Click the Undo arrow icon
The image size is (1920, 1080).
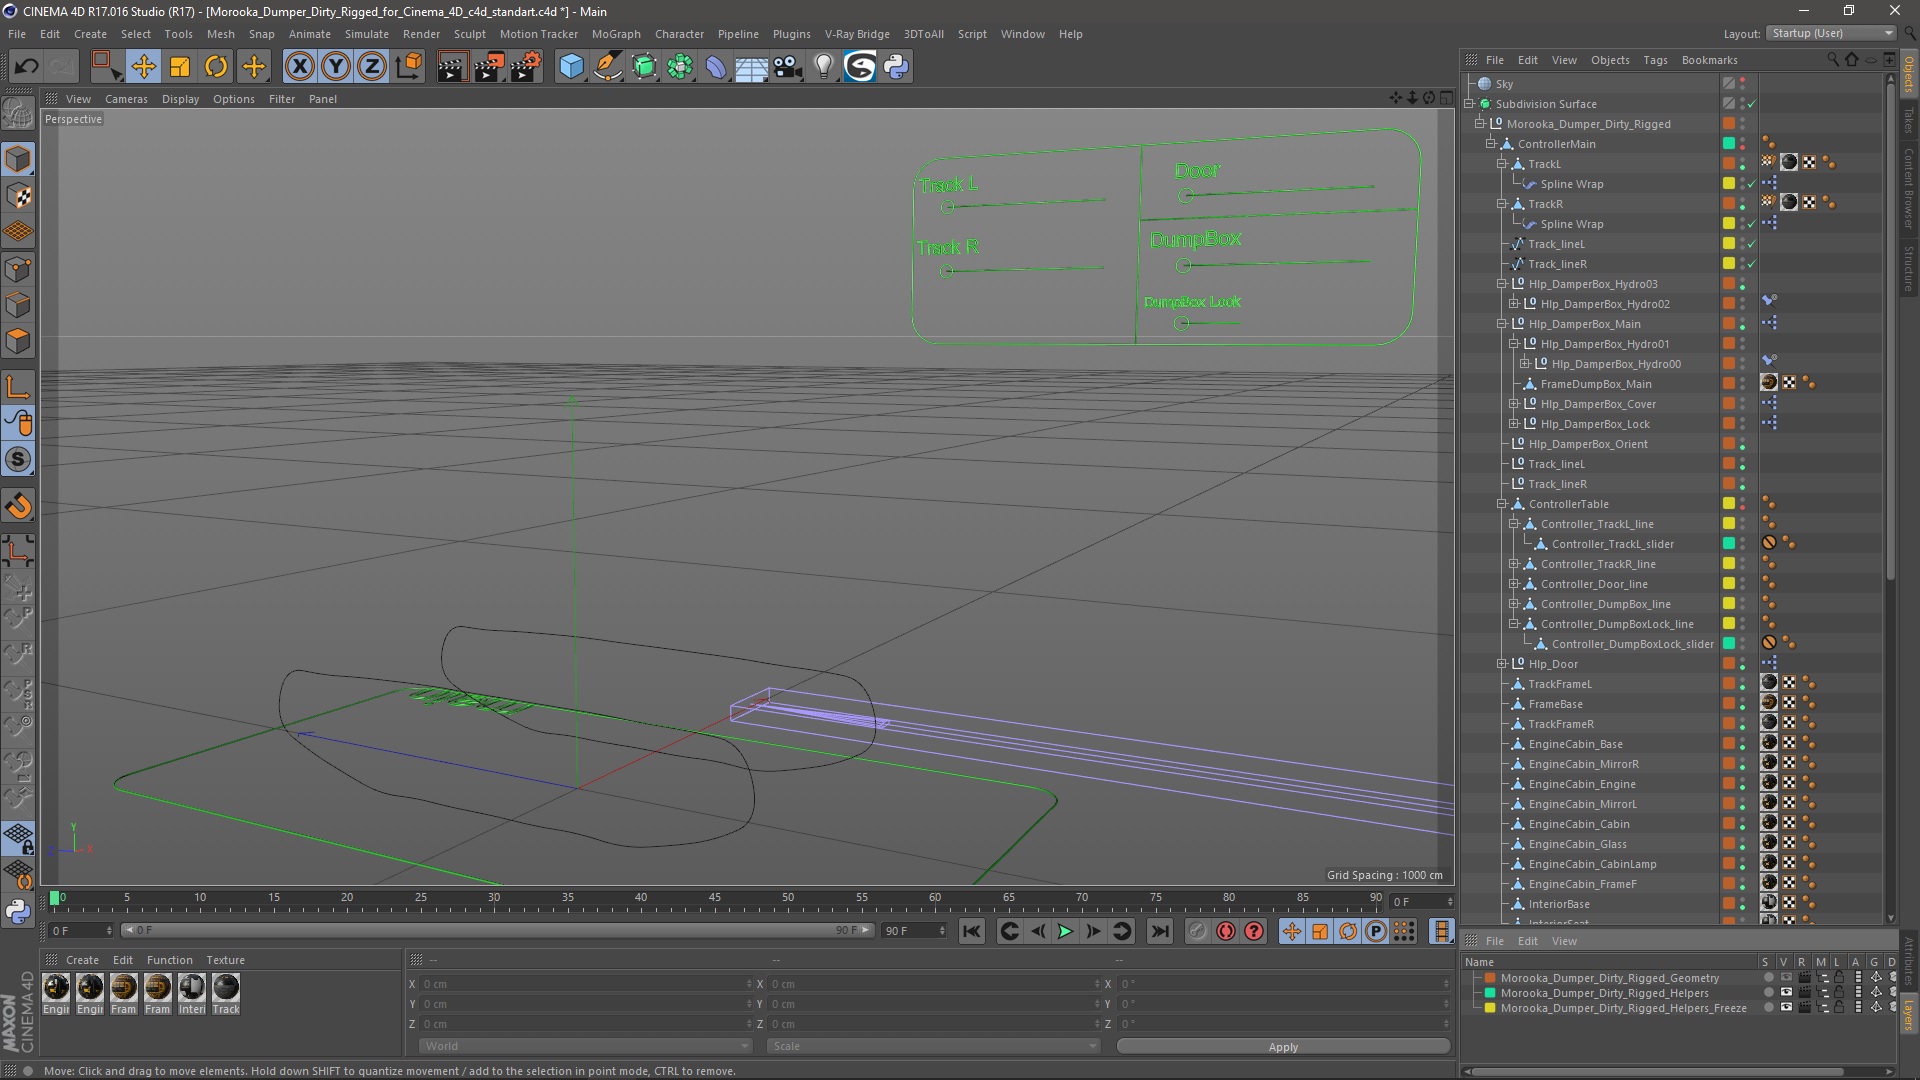[x=27, y=67]
